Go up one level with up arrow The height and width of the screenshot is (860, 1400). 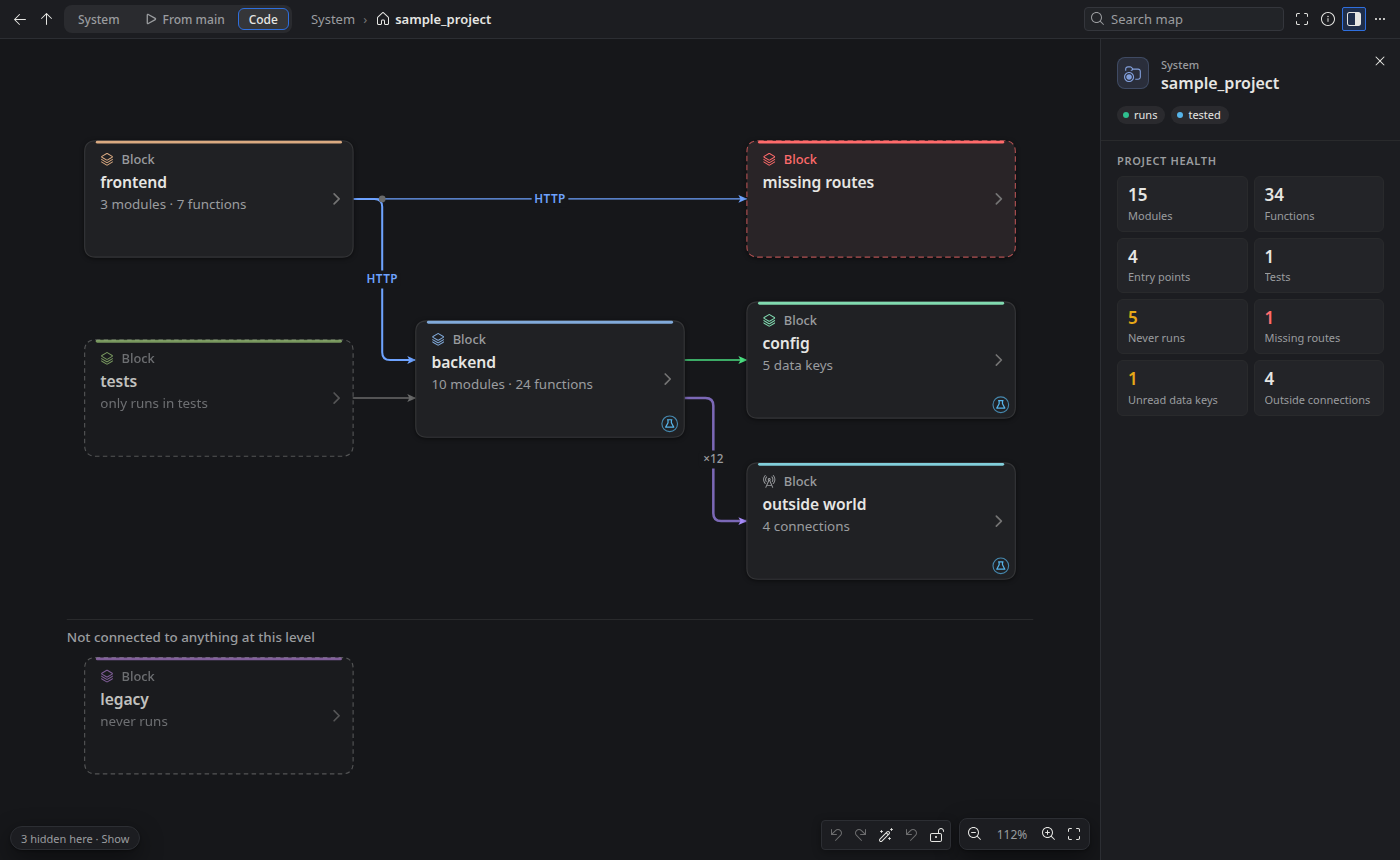[x=46, y=19]
